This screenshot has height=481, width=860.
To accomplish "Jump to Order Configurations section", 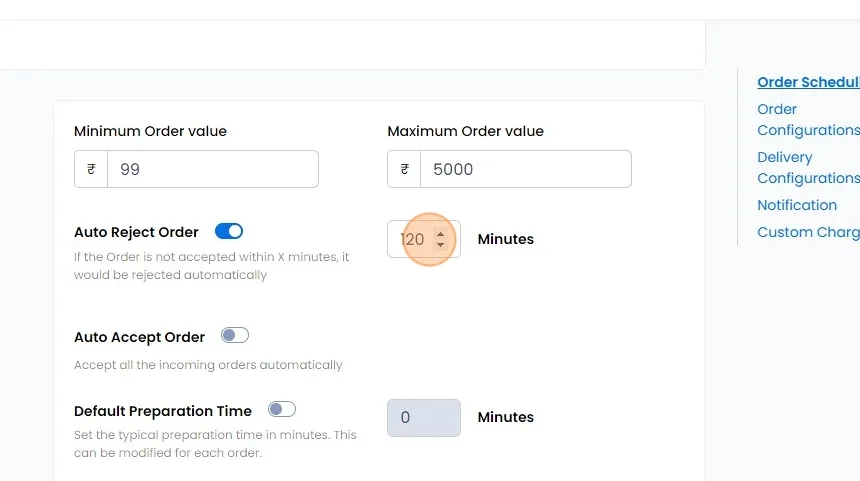I will [x=808, y=120].
